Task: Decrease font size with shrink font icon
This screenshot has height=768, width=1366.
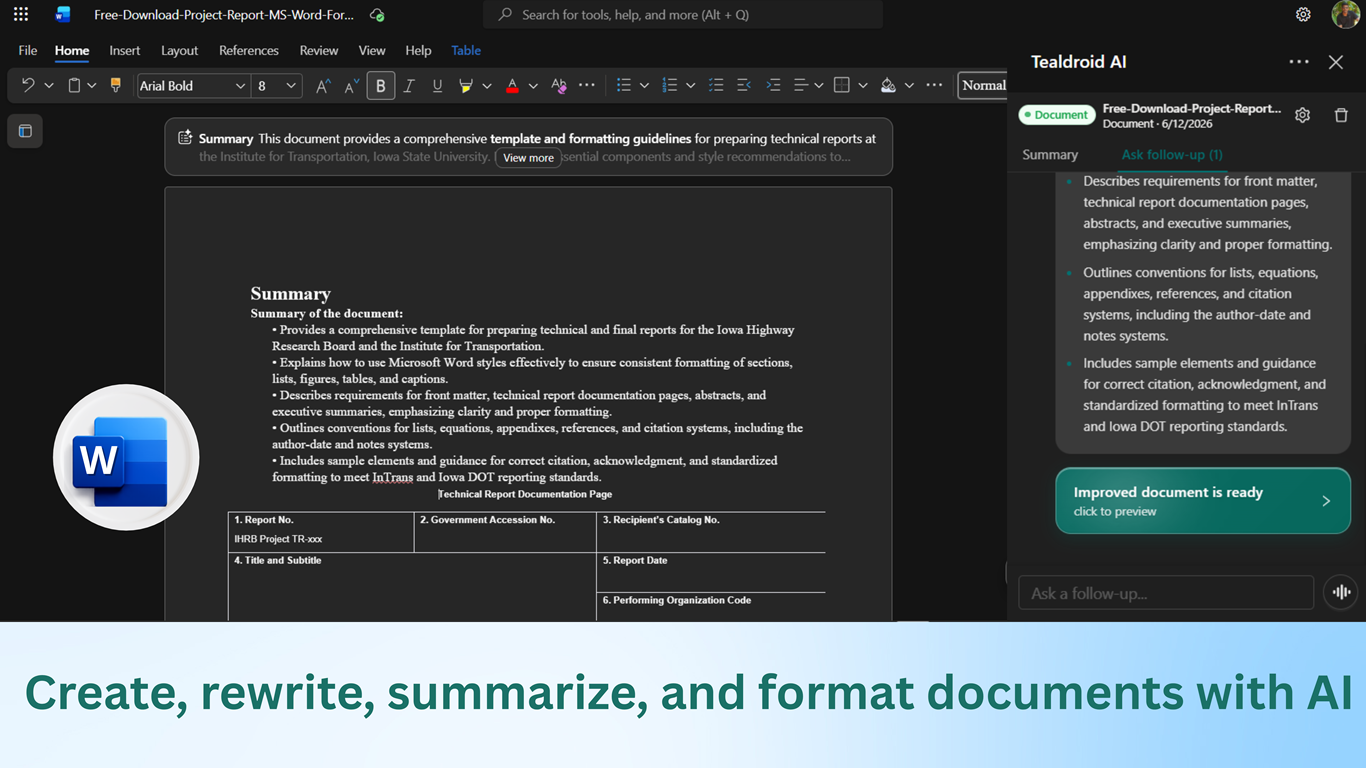Action: pyautogui.click(x=351, y=86)
